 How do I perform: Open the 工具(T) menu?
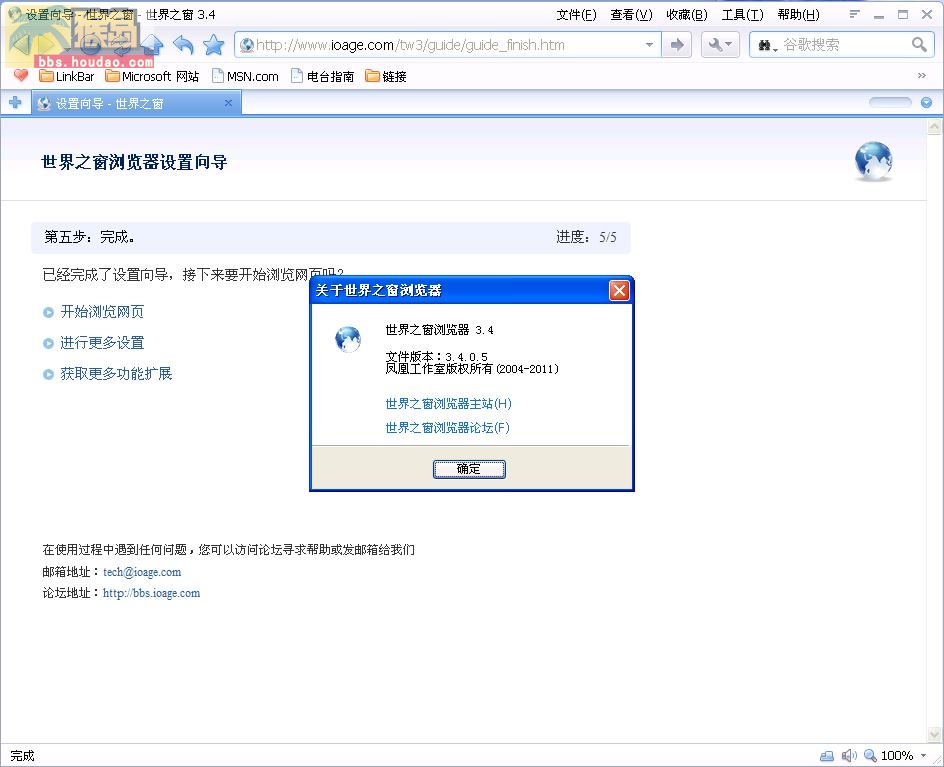[742, 14]
